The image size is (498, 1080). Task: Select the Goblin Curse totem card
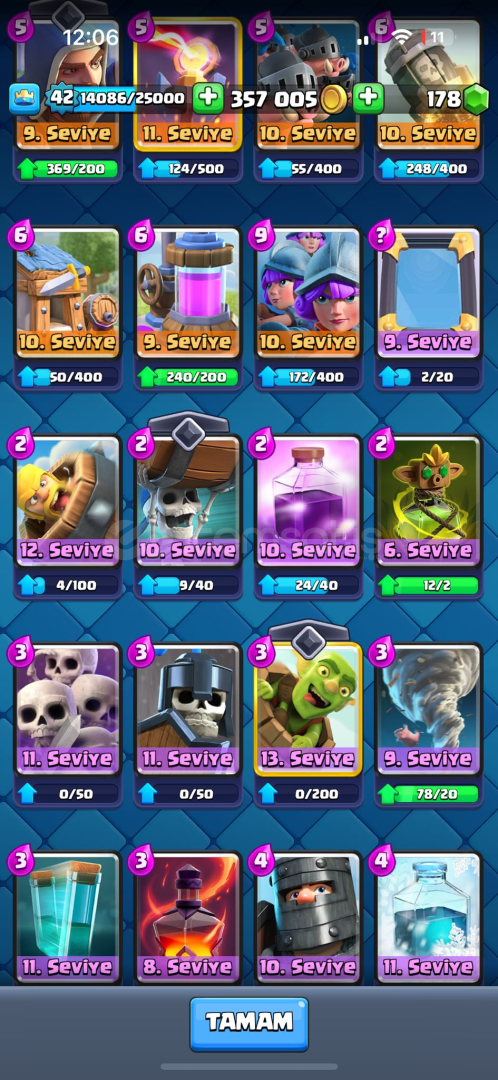428,502
